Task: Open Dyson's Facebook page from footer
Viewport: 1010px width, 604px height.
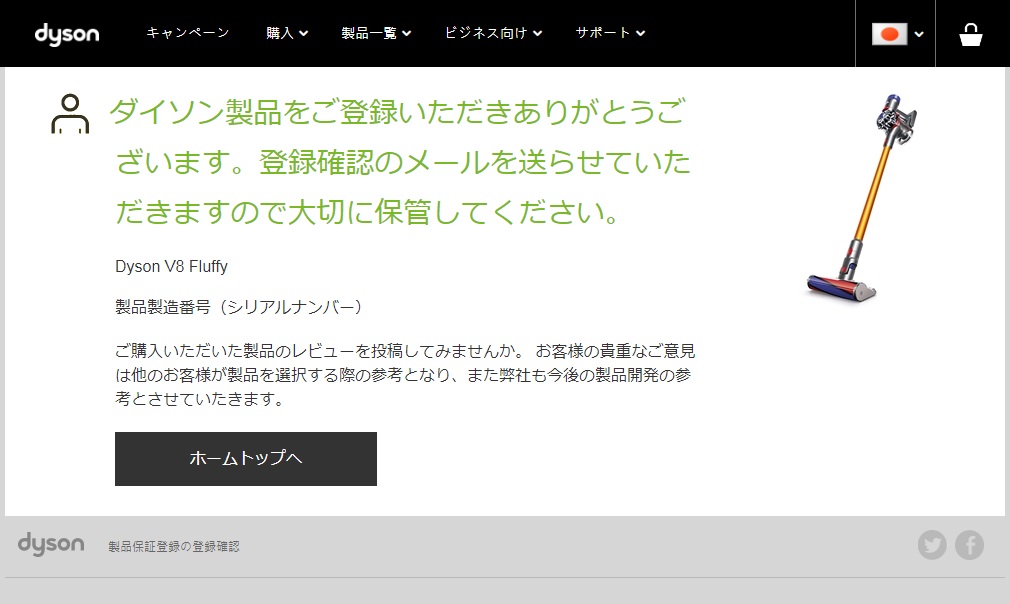Action: (x=969, y=545)
